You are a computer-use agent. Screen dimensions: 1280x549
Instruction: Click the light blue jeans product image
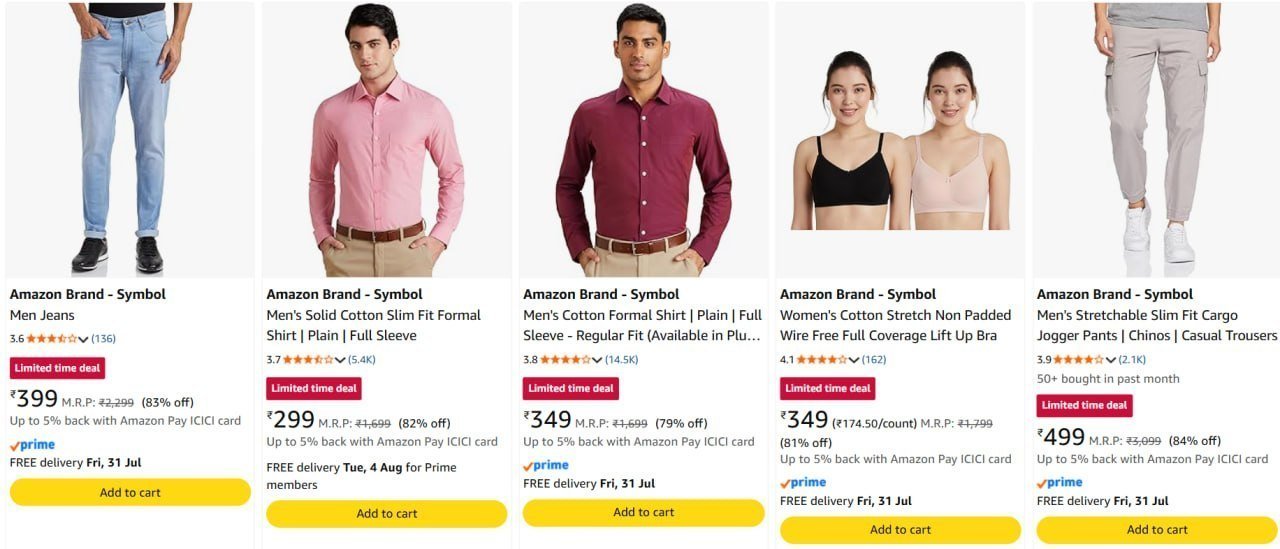pos(131,139)
